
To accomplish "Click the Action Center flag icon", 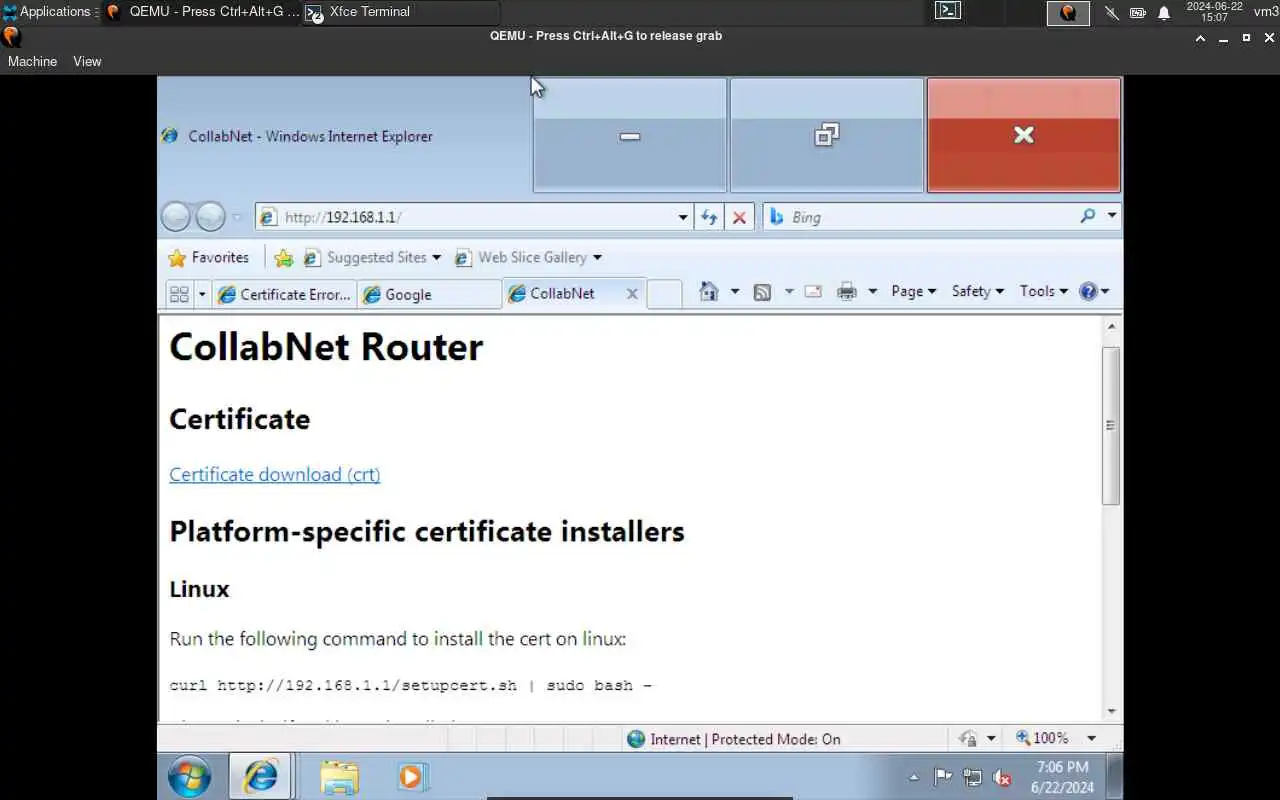I will (942, 777).
